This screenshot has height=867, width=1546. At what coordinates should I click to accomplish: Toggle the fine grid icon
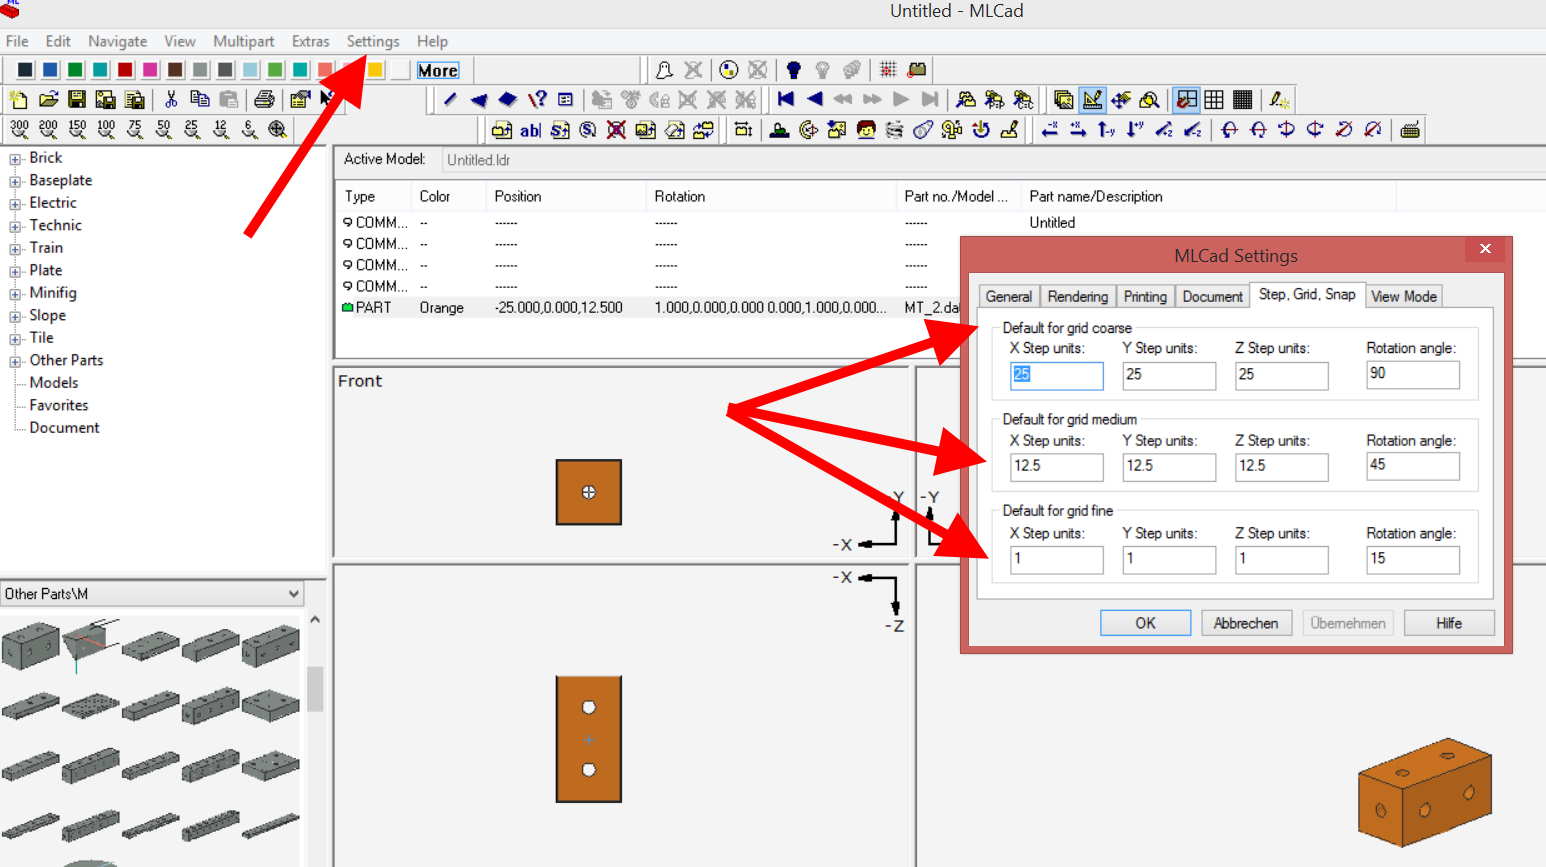[1242, 100]
